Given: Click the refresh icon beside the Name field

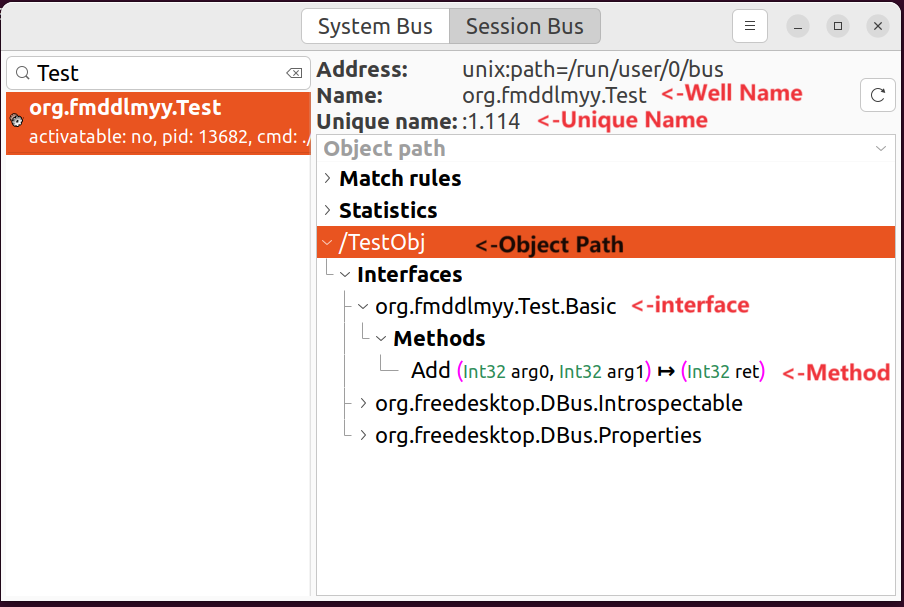Looking at the screenshot, I should point(877,96).
